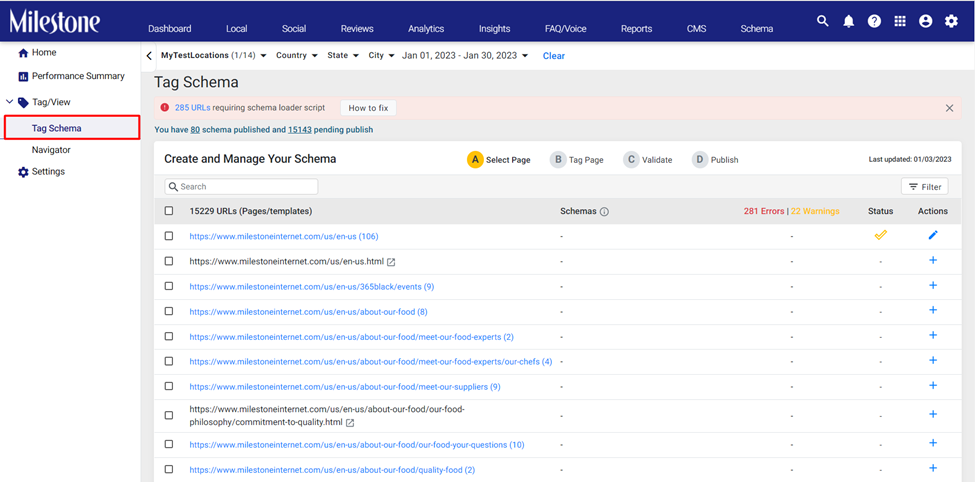Open the settings gear in top bar
The height and width of the screenshot is (482, 975).
pyautogui.click(x=951, y=21)
